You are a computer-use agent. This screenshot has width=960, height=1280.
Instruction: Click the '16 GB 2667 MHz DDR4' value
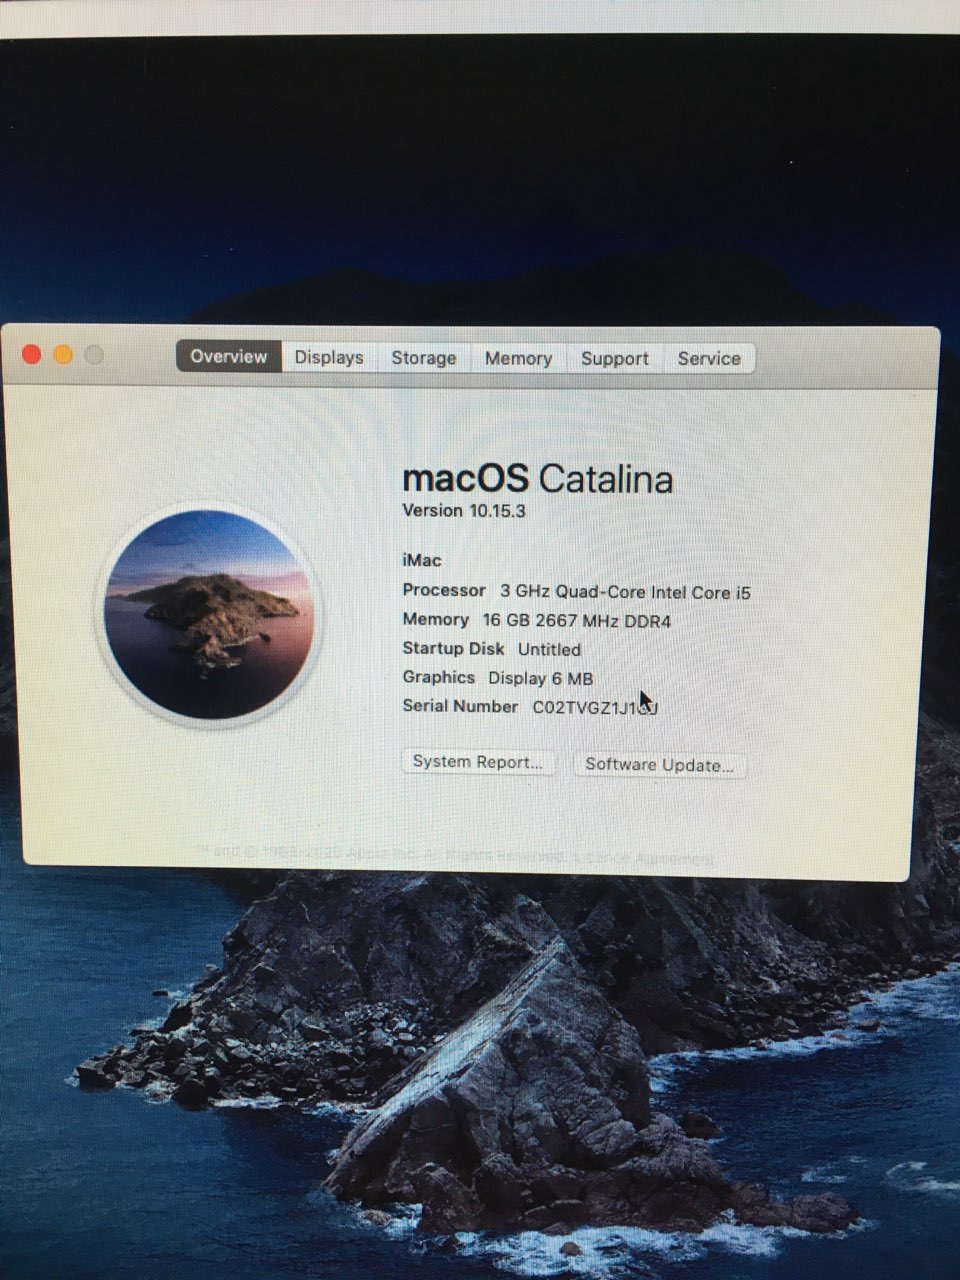click(577, 621)
